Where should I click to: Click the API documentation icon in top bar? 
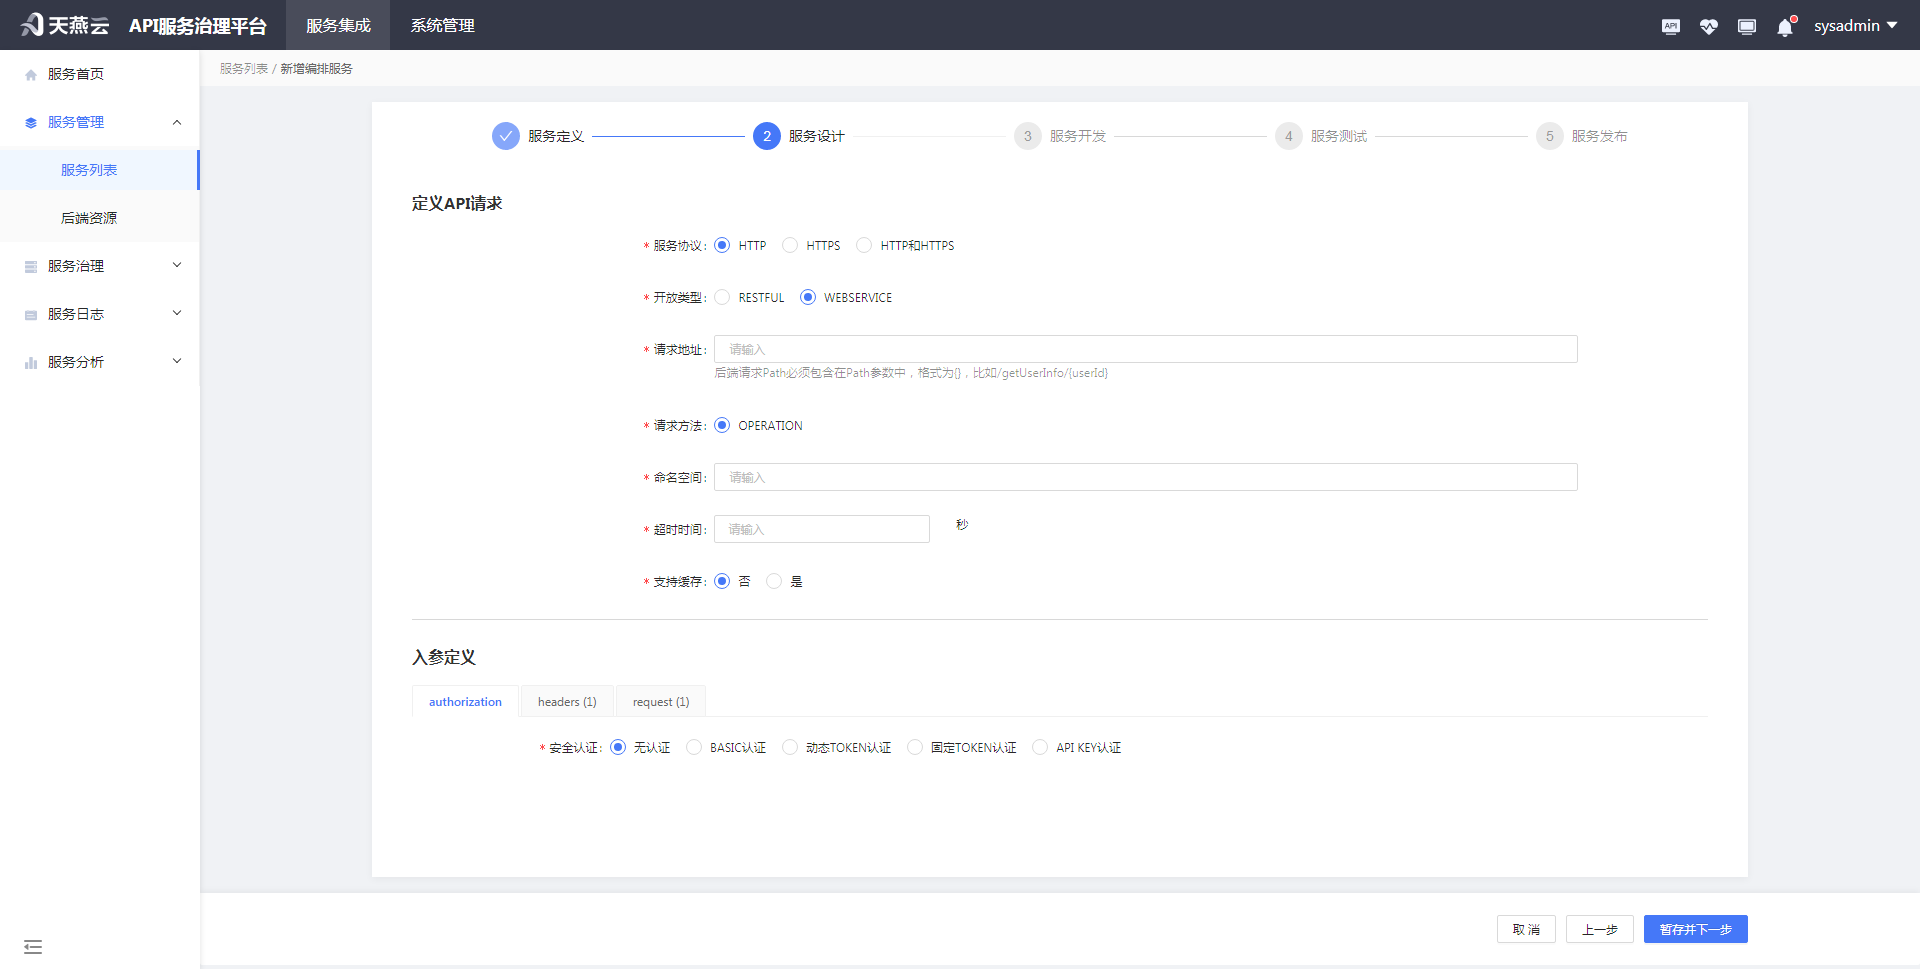(1670, 25)
